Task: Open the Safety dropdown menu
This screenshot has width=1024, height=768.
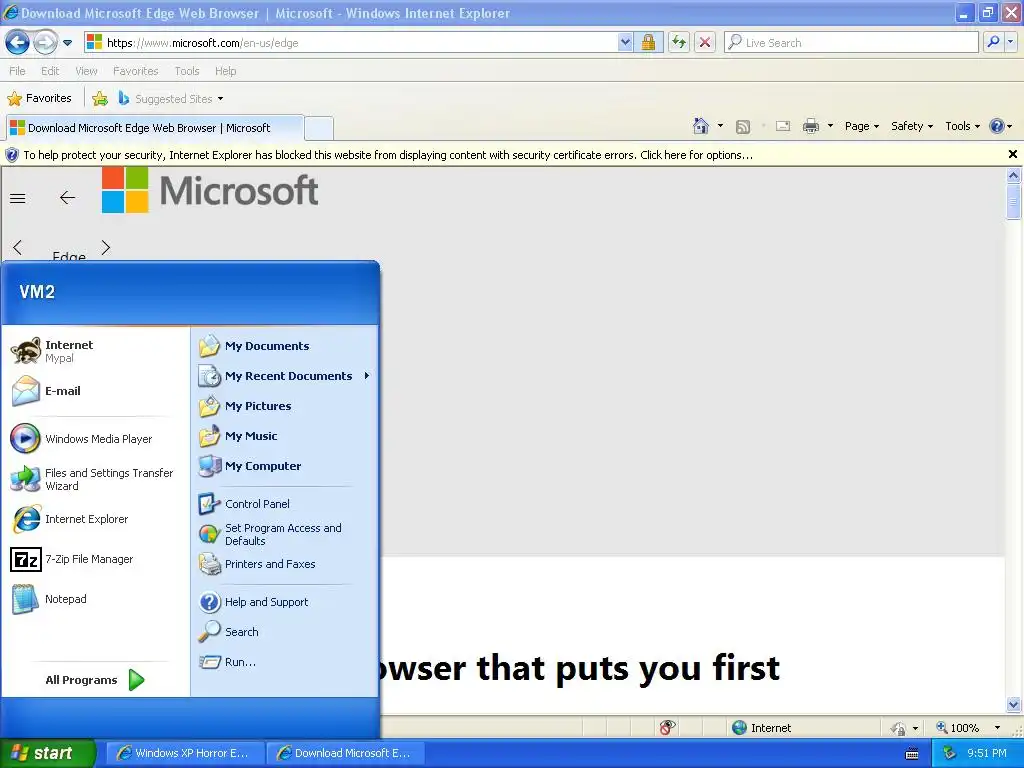Action: pos(912,127)
